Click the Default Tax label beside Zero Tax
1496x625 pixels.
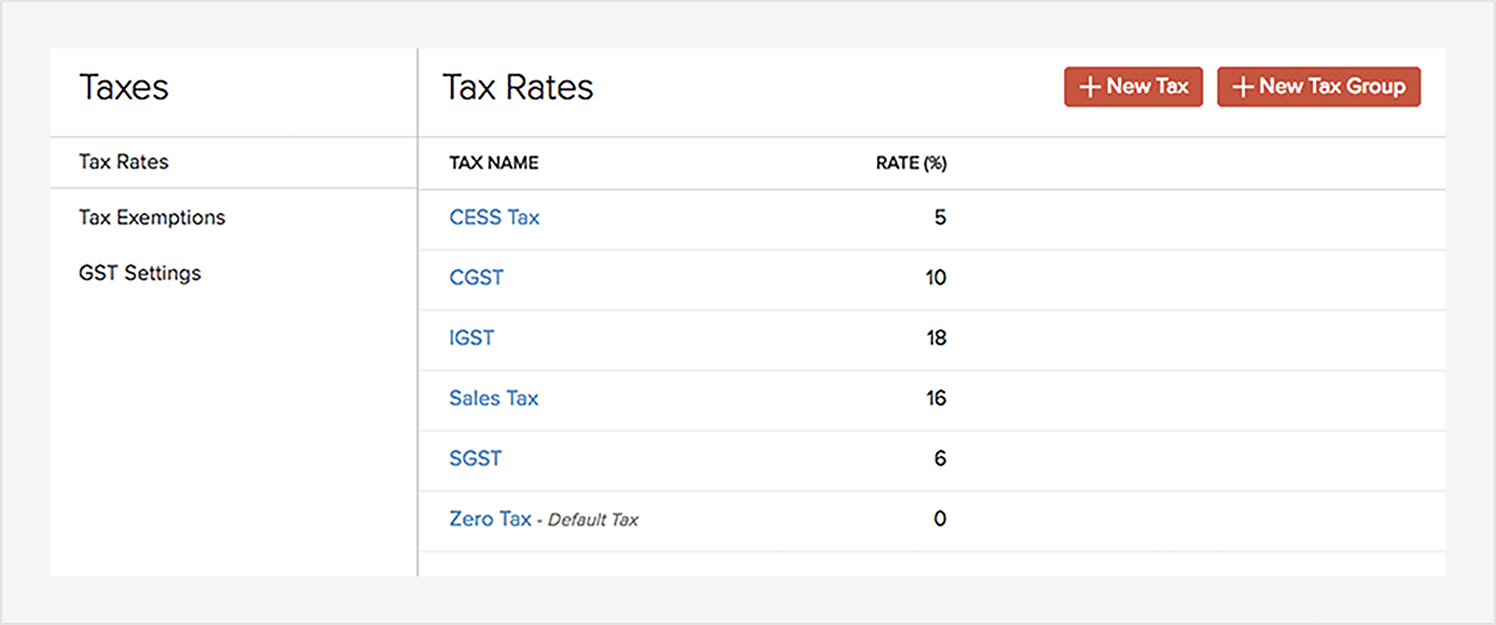coord(593,520)
